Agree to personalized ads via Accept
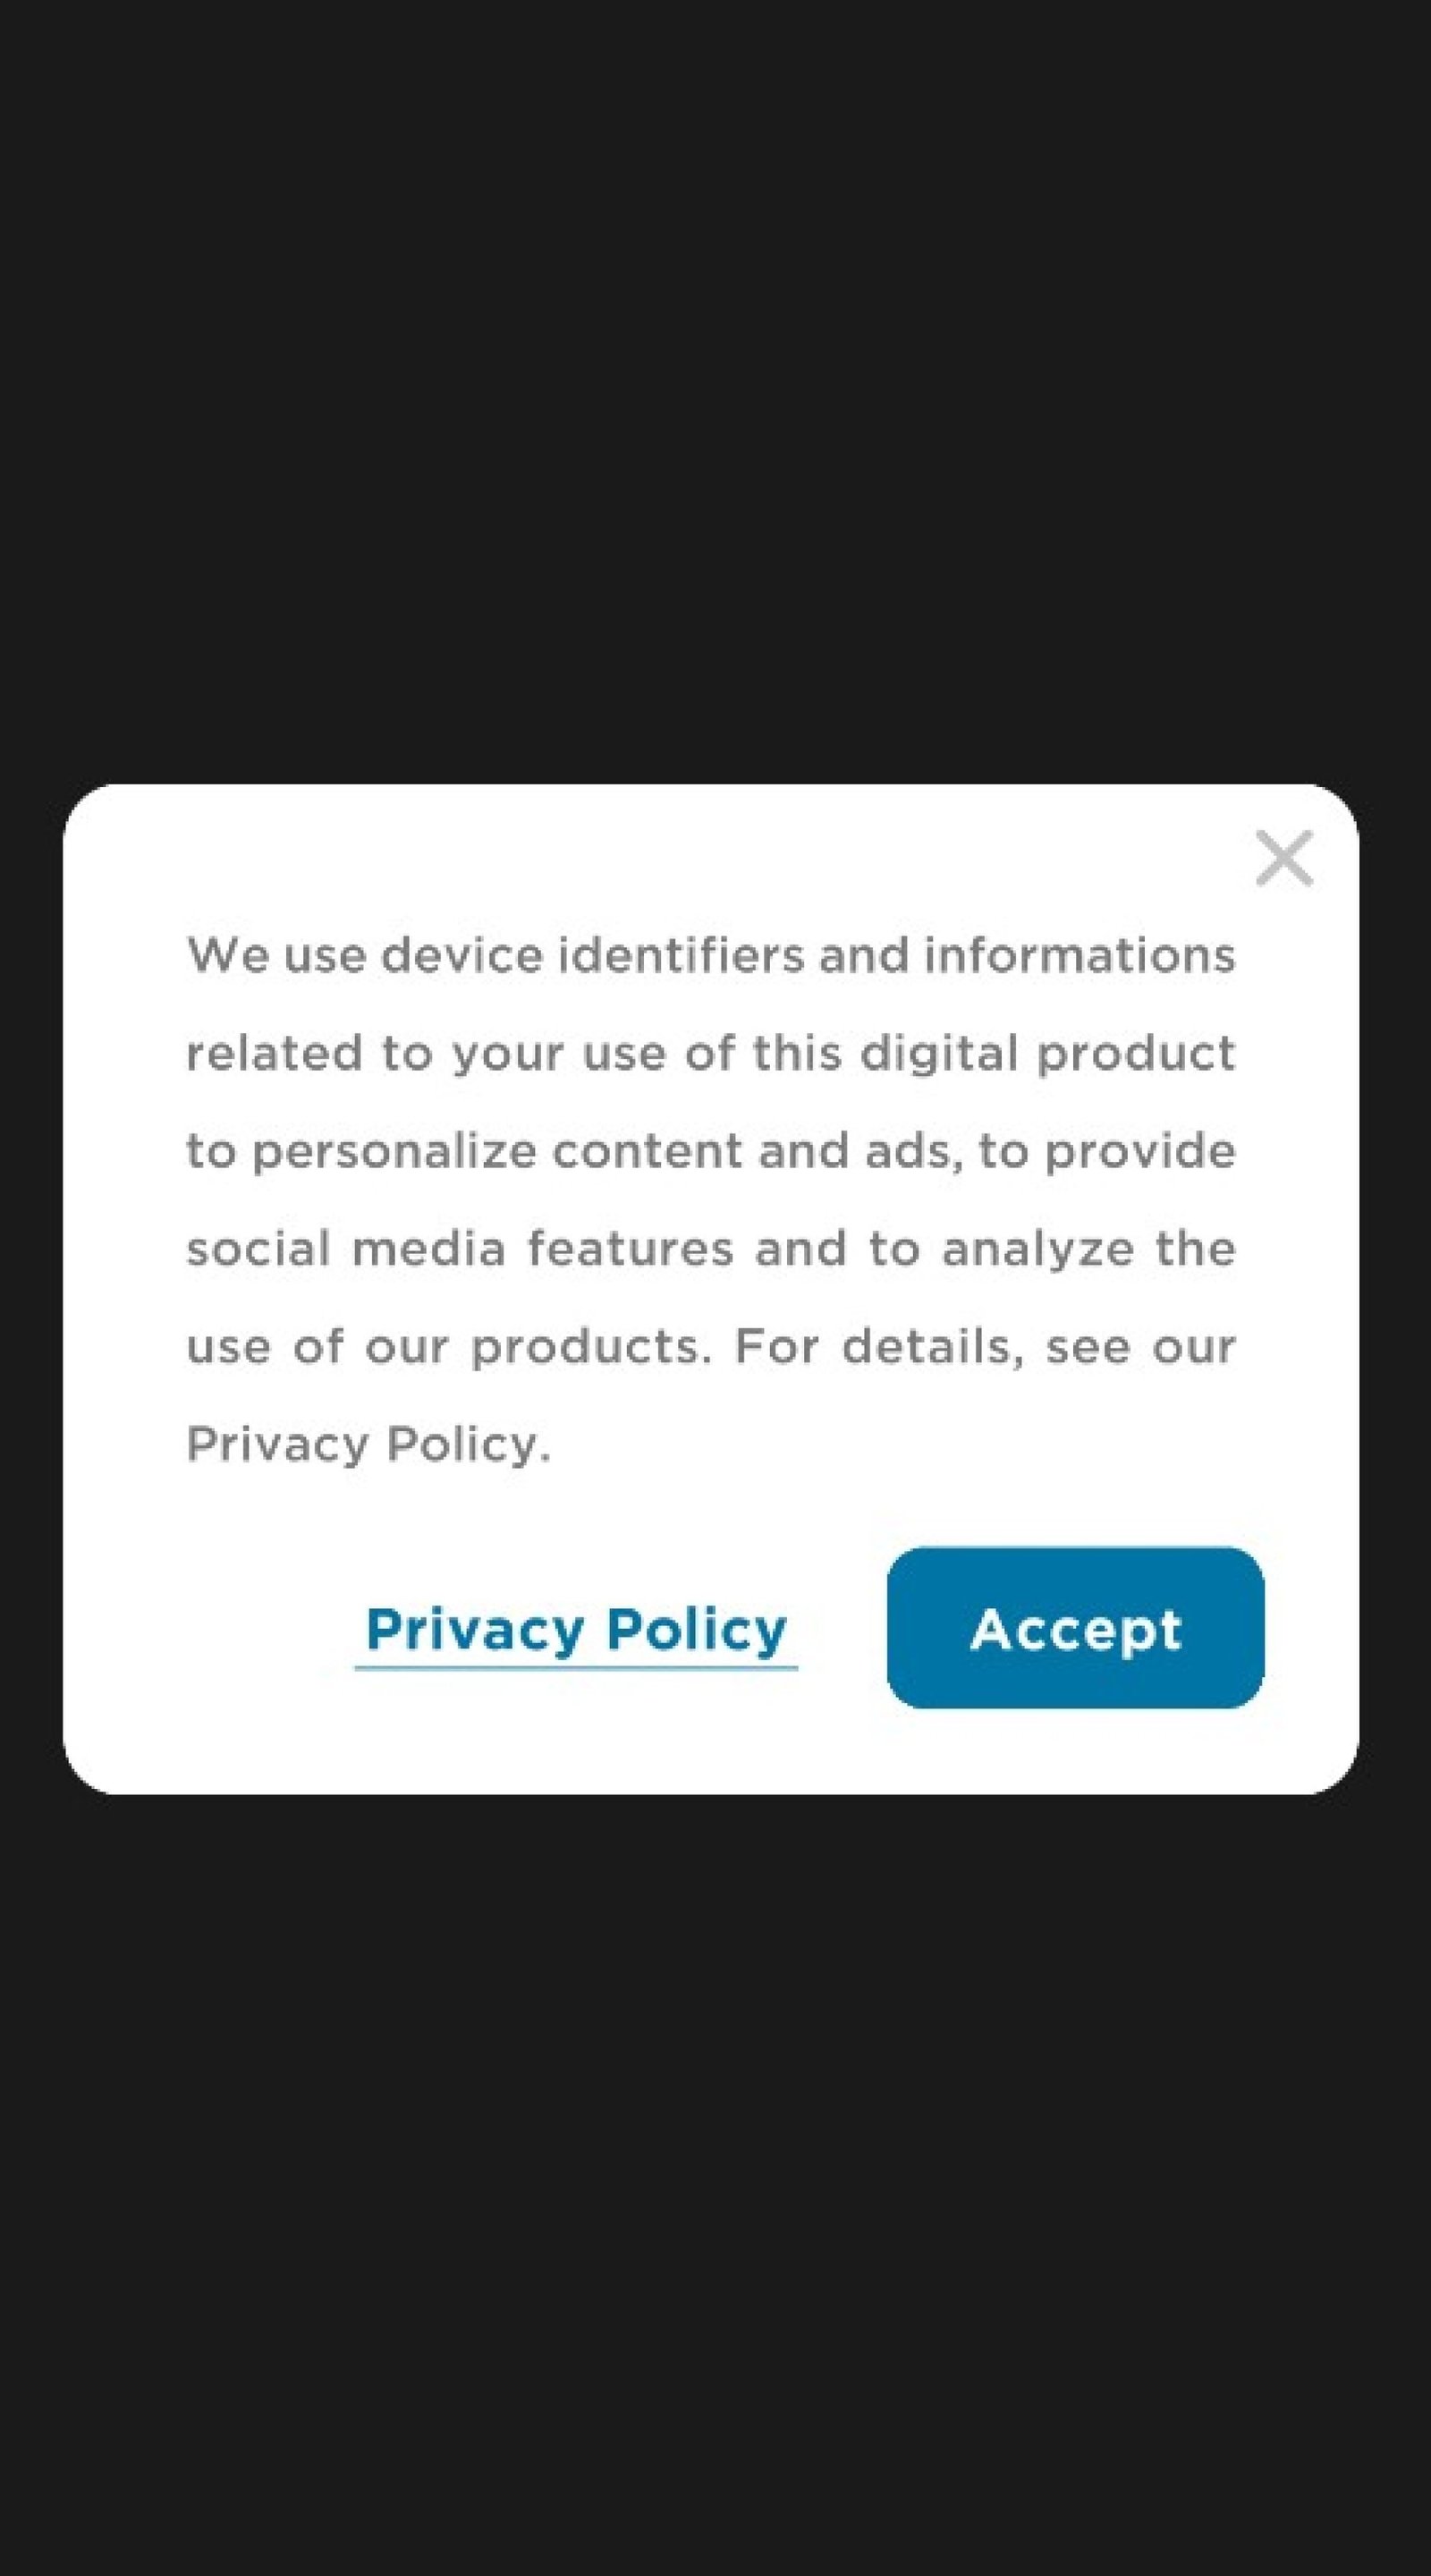The image size is (1431, 2576). click(x=1075, y=1629)
